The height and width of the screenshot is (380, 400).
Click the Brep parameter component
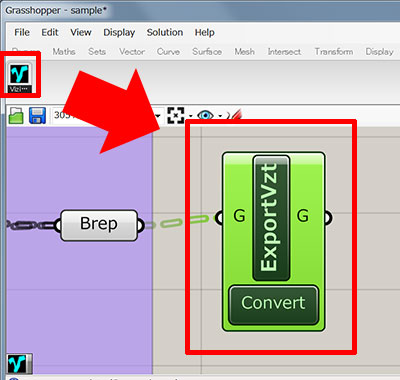[99, 225]
